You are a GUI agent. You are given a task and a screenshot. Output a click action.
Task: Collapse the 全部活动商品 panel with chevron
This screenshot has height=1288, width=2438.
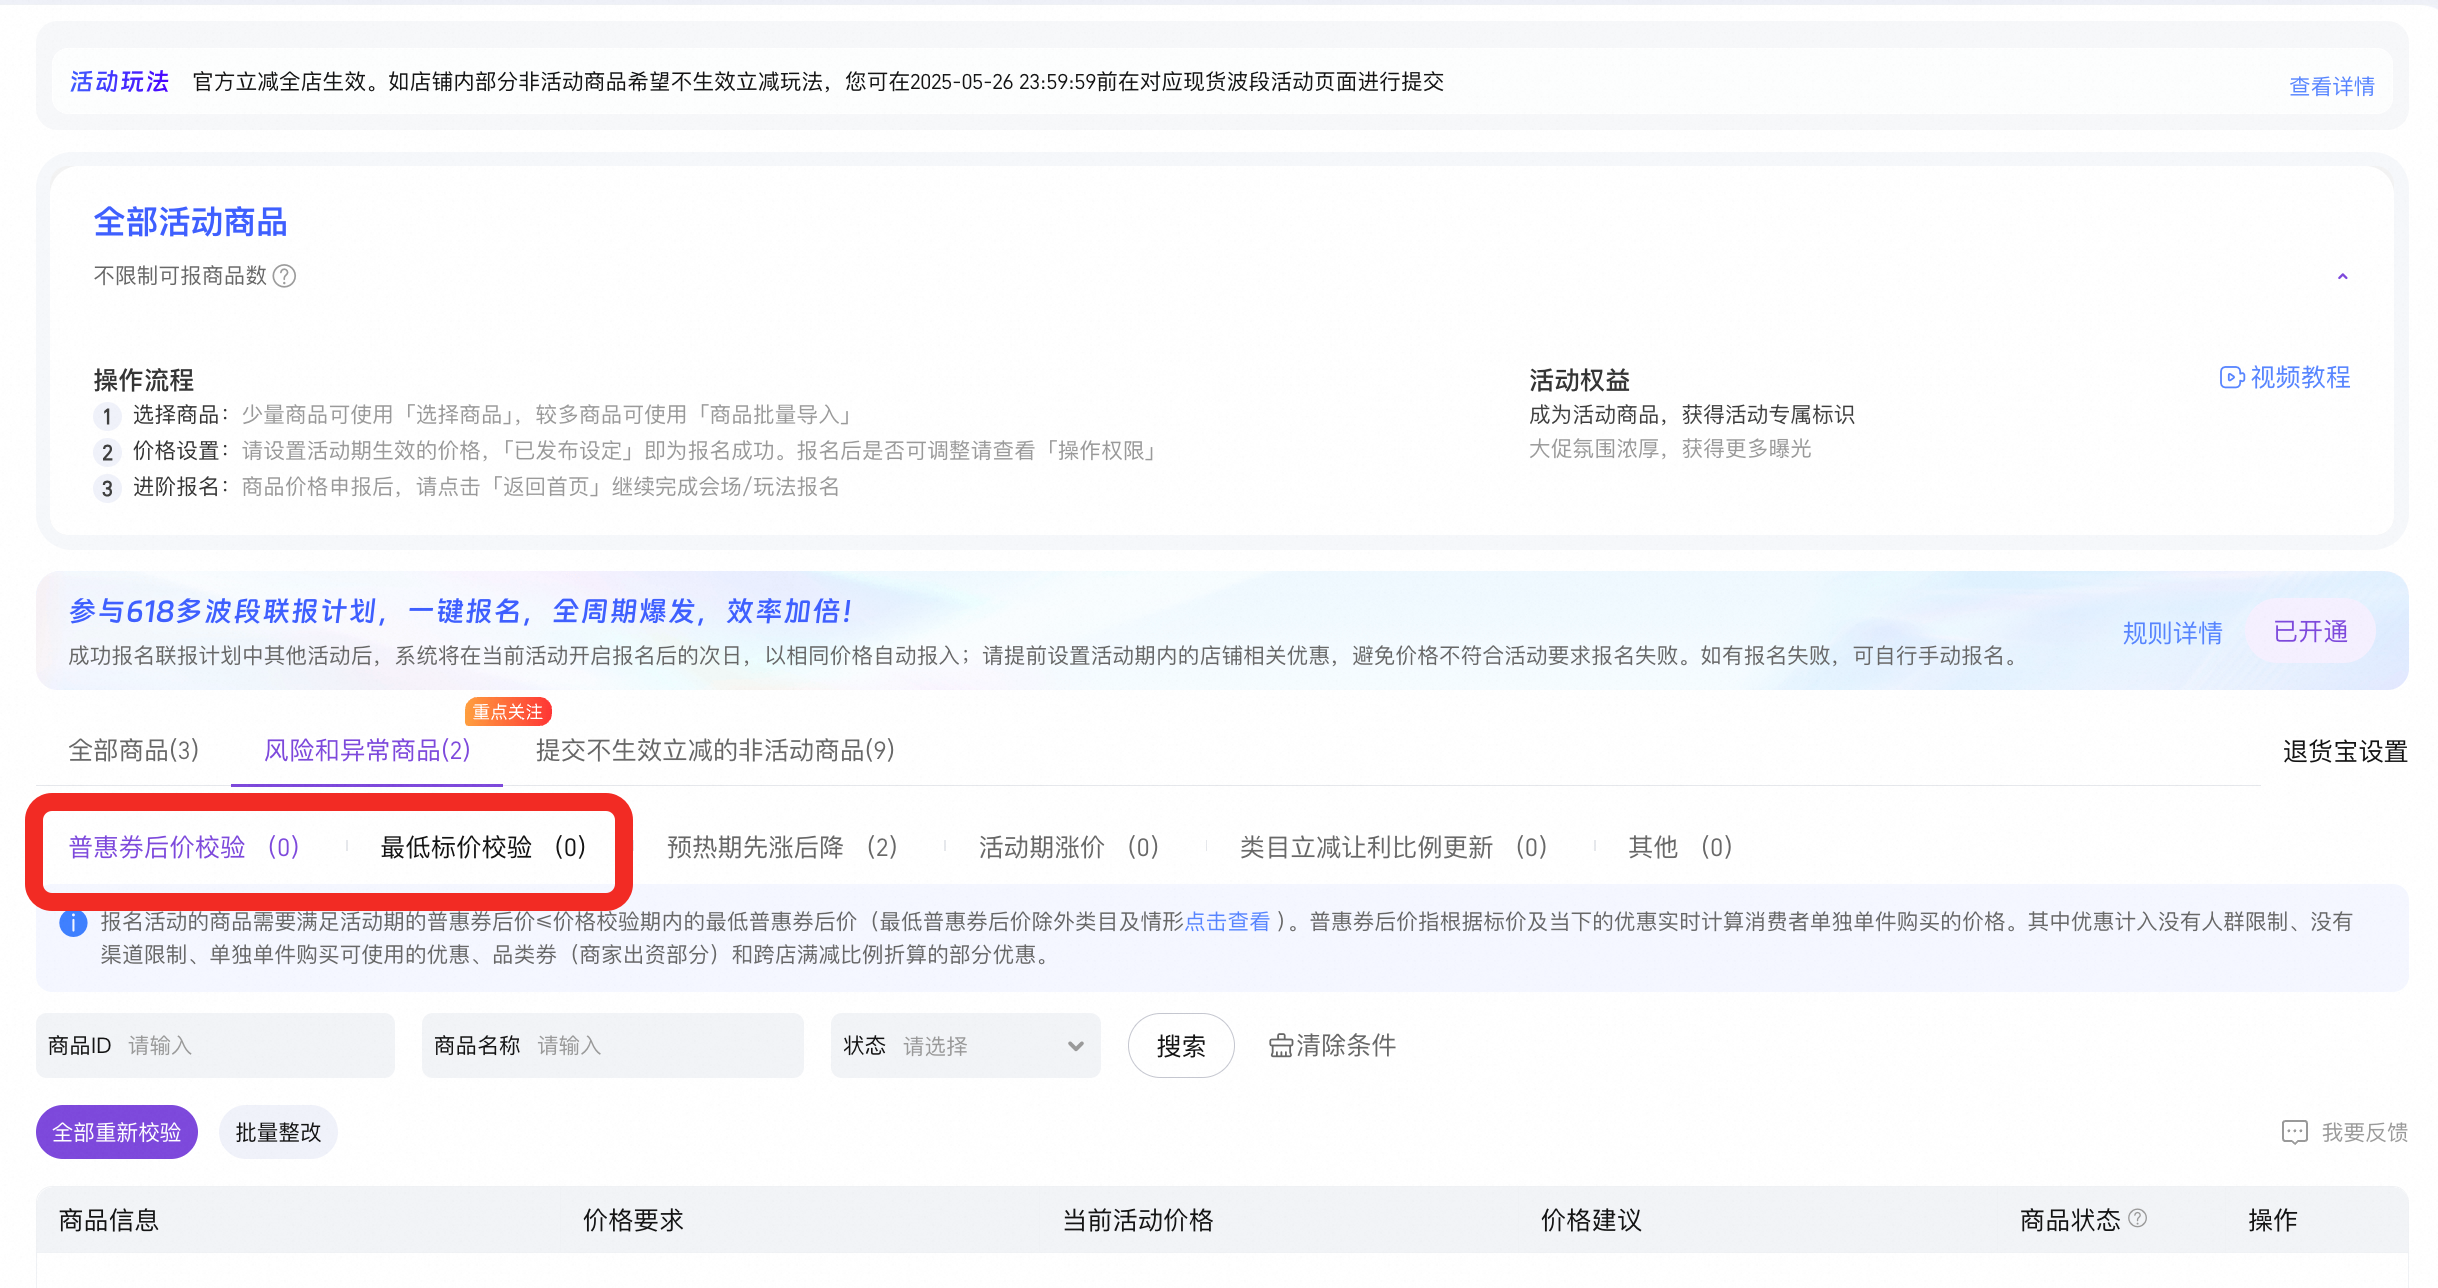(2342, 276)
